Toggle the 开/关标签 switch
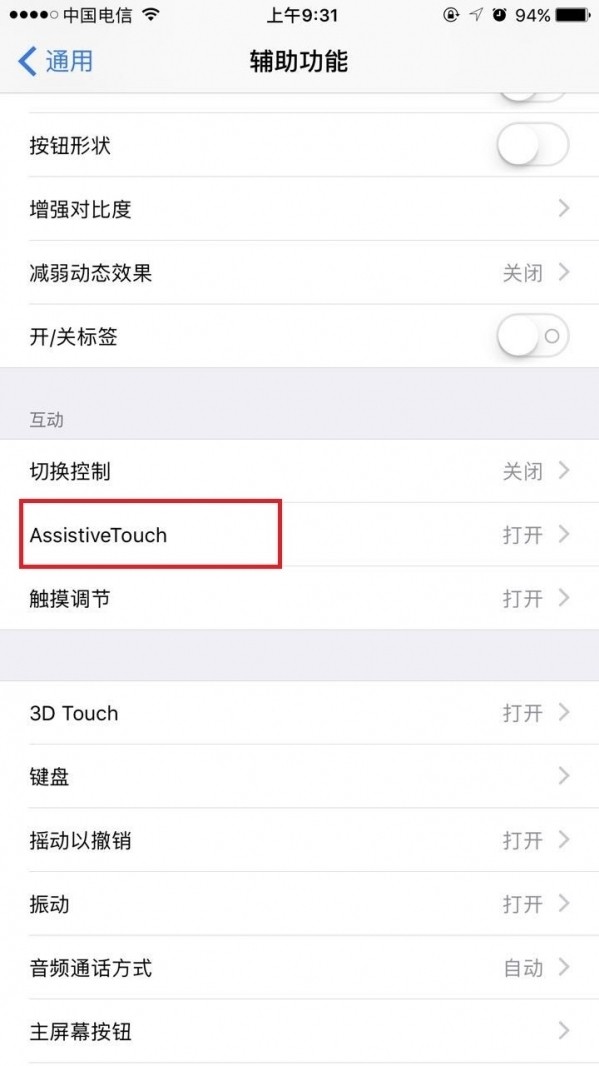Viewport: 599px width, 1066px height. tap(532, 336)
